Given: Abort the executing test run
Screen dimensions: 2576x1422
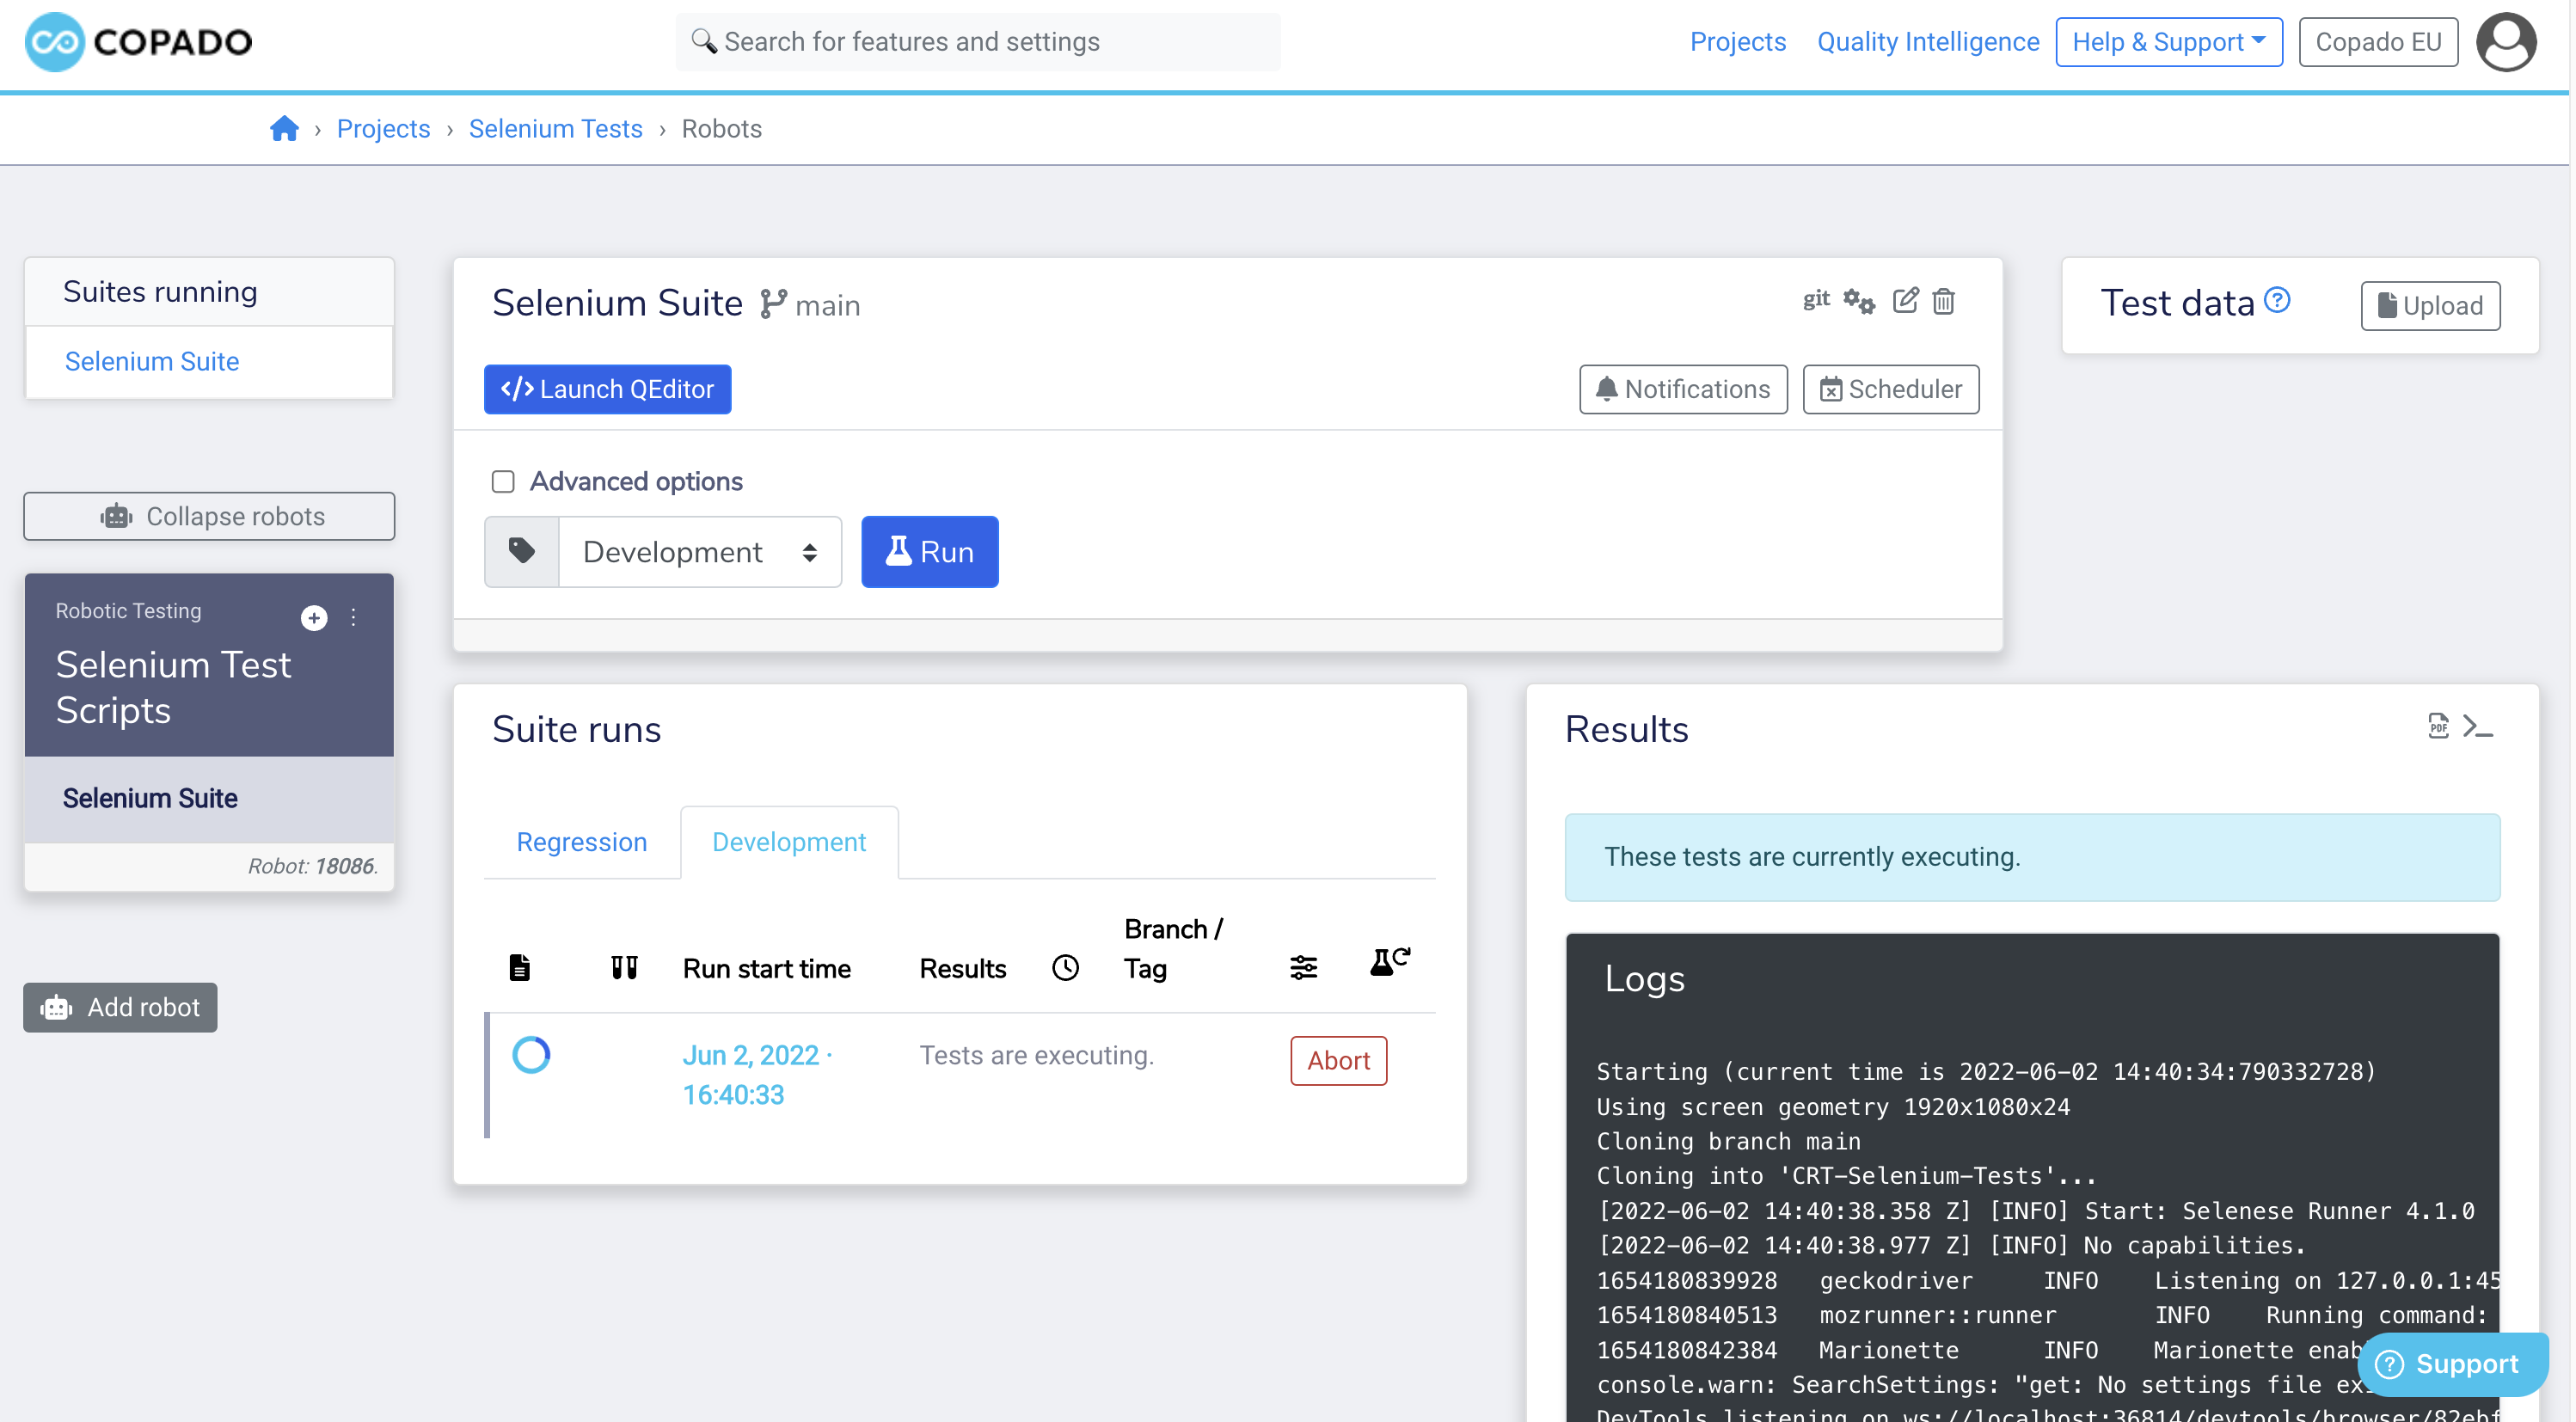Looking at the screenshot, I should coord(1338,1061).
